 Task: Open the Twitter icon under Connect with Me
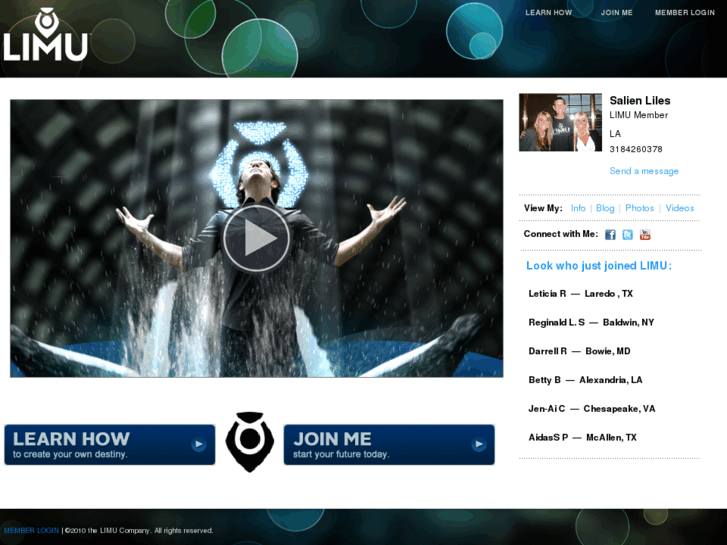[627, 235]
